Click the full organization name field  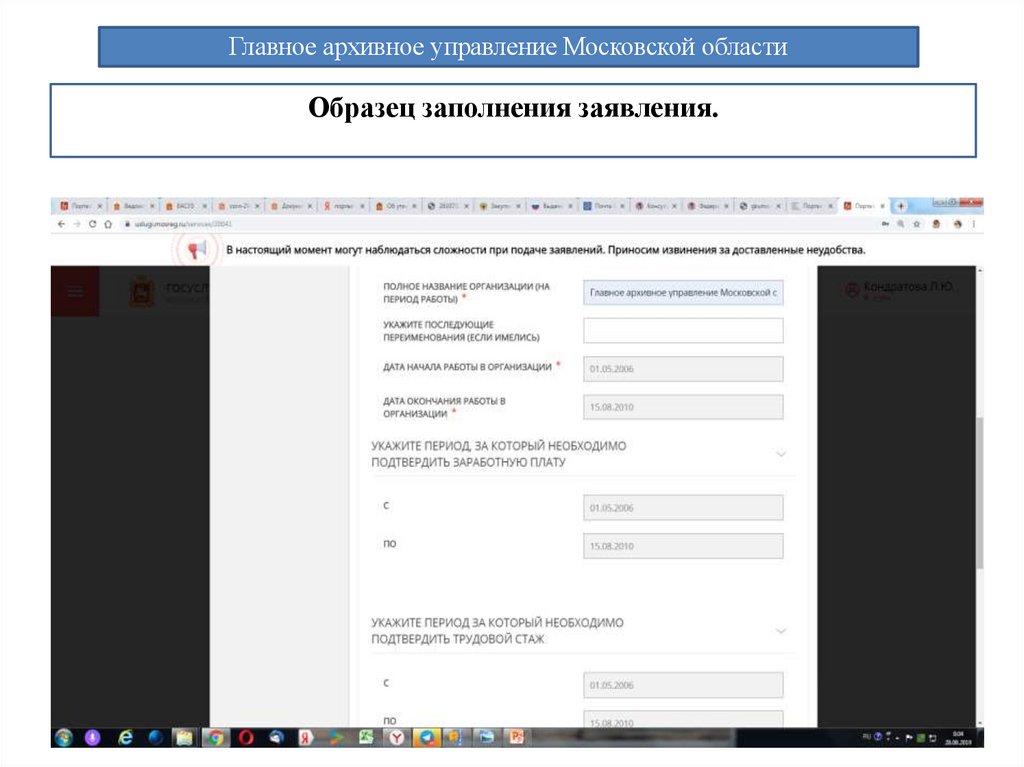[x=683, y=293]
